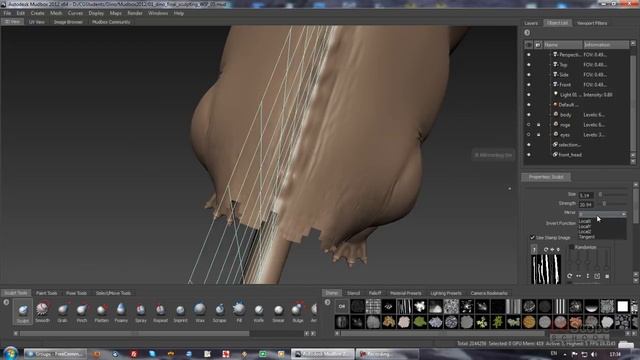Switch to the Image Browser tab
This screenshot has height=360, width=640.
(x=68, y=22)
